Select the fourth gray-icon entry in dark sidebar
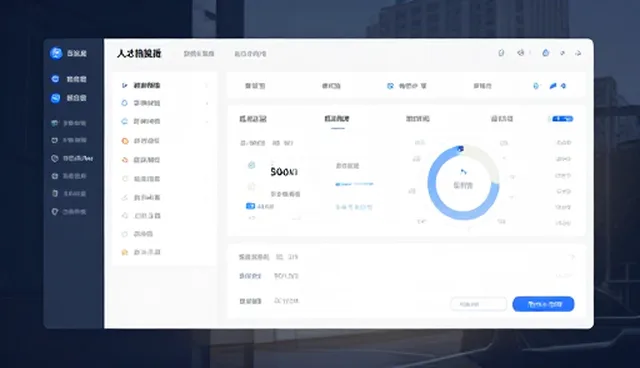Image resolution: width=640 pixels, height=368 pixels. pos(69,176)
